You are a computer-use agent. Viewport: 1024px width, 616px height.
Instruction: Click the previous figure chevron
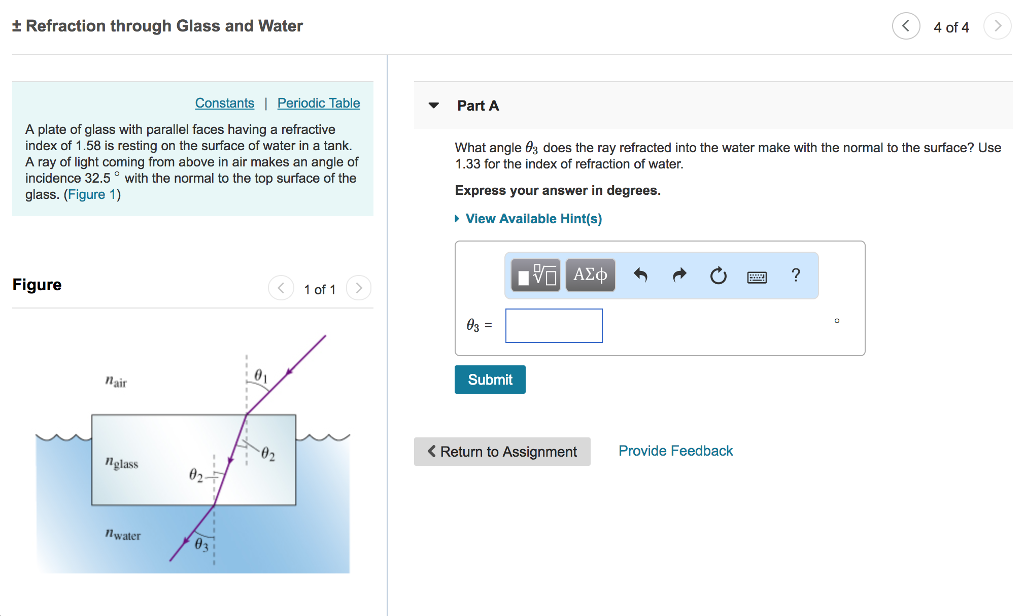click(281, 287)
